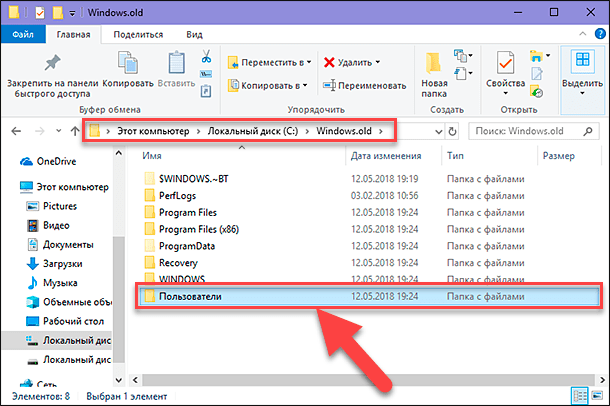This screenshot has width=610, height=406.
Task: Click the Paste shortcut icon in clipboard group
Action: [206, 91]
